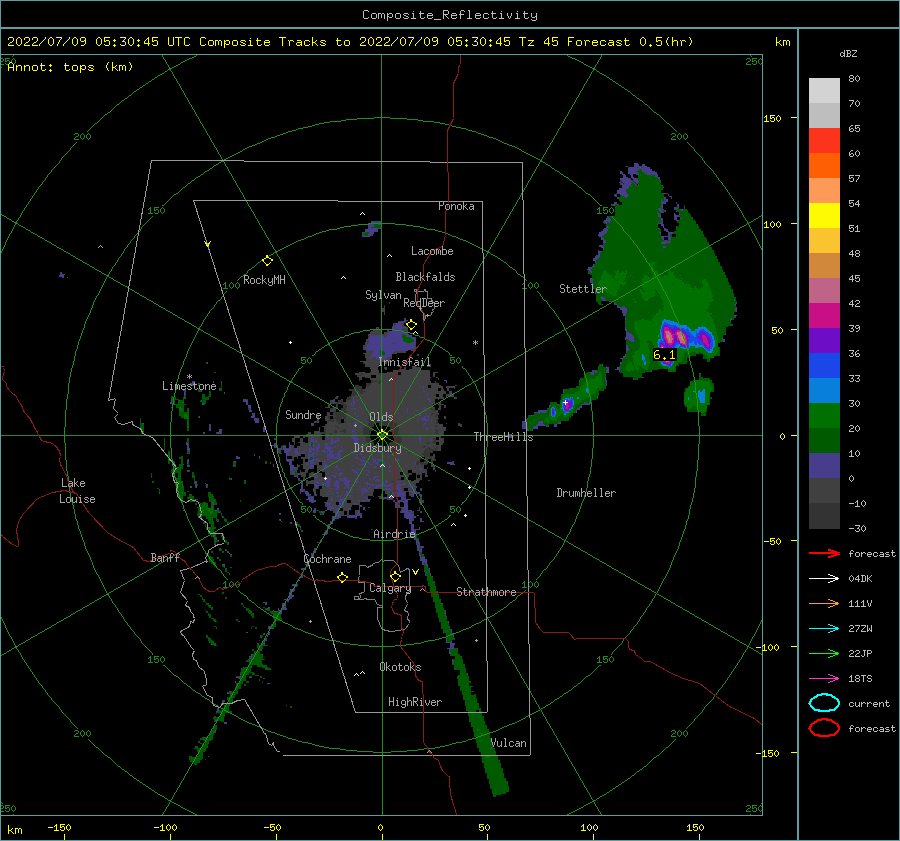The width and height of the screenshot is (900, 841).
Task: Click the ThreeHills label
Action: (x=503, y=437)
